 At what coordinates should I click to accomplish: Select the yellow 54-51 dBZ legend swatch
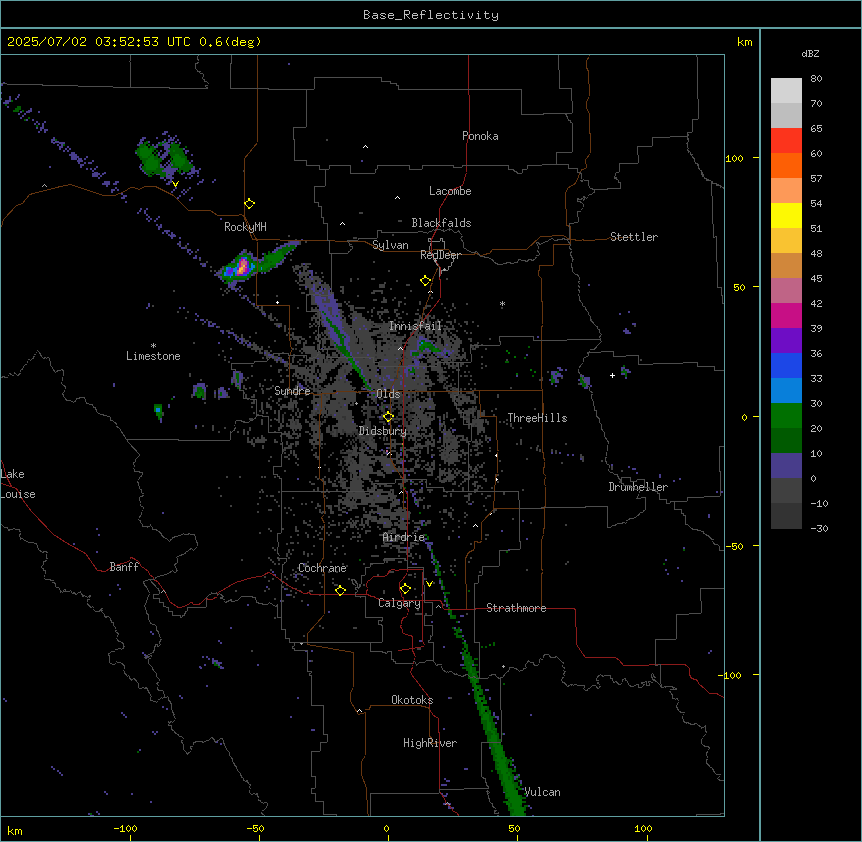[x=786, y=215]
